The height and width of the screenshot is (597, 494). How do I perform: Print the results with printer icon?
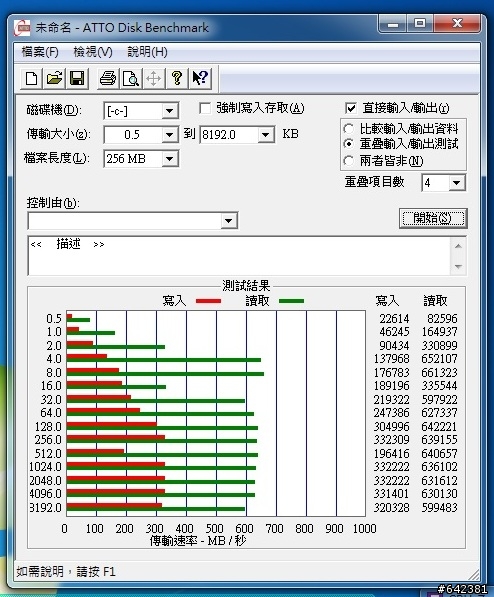tap(108, 79)
